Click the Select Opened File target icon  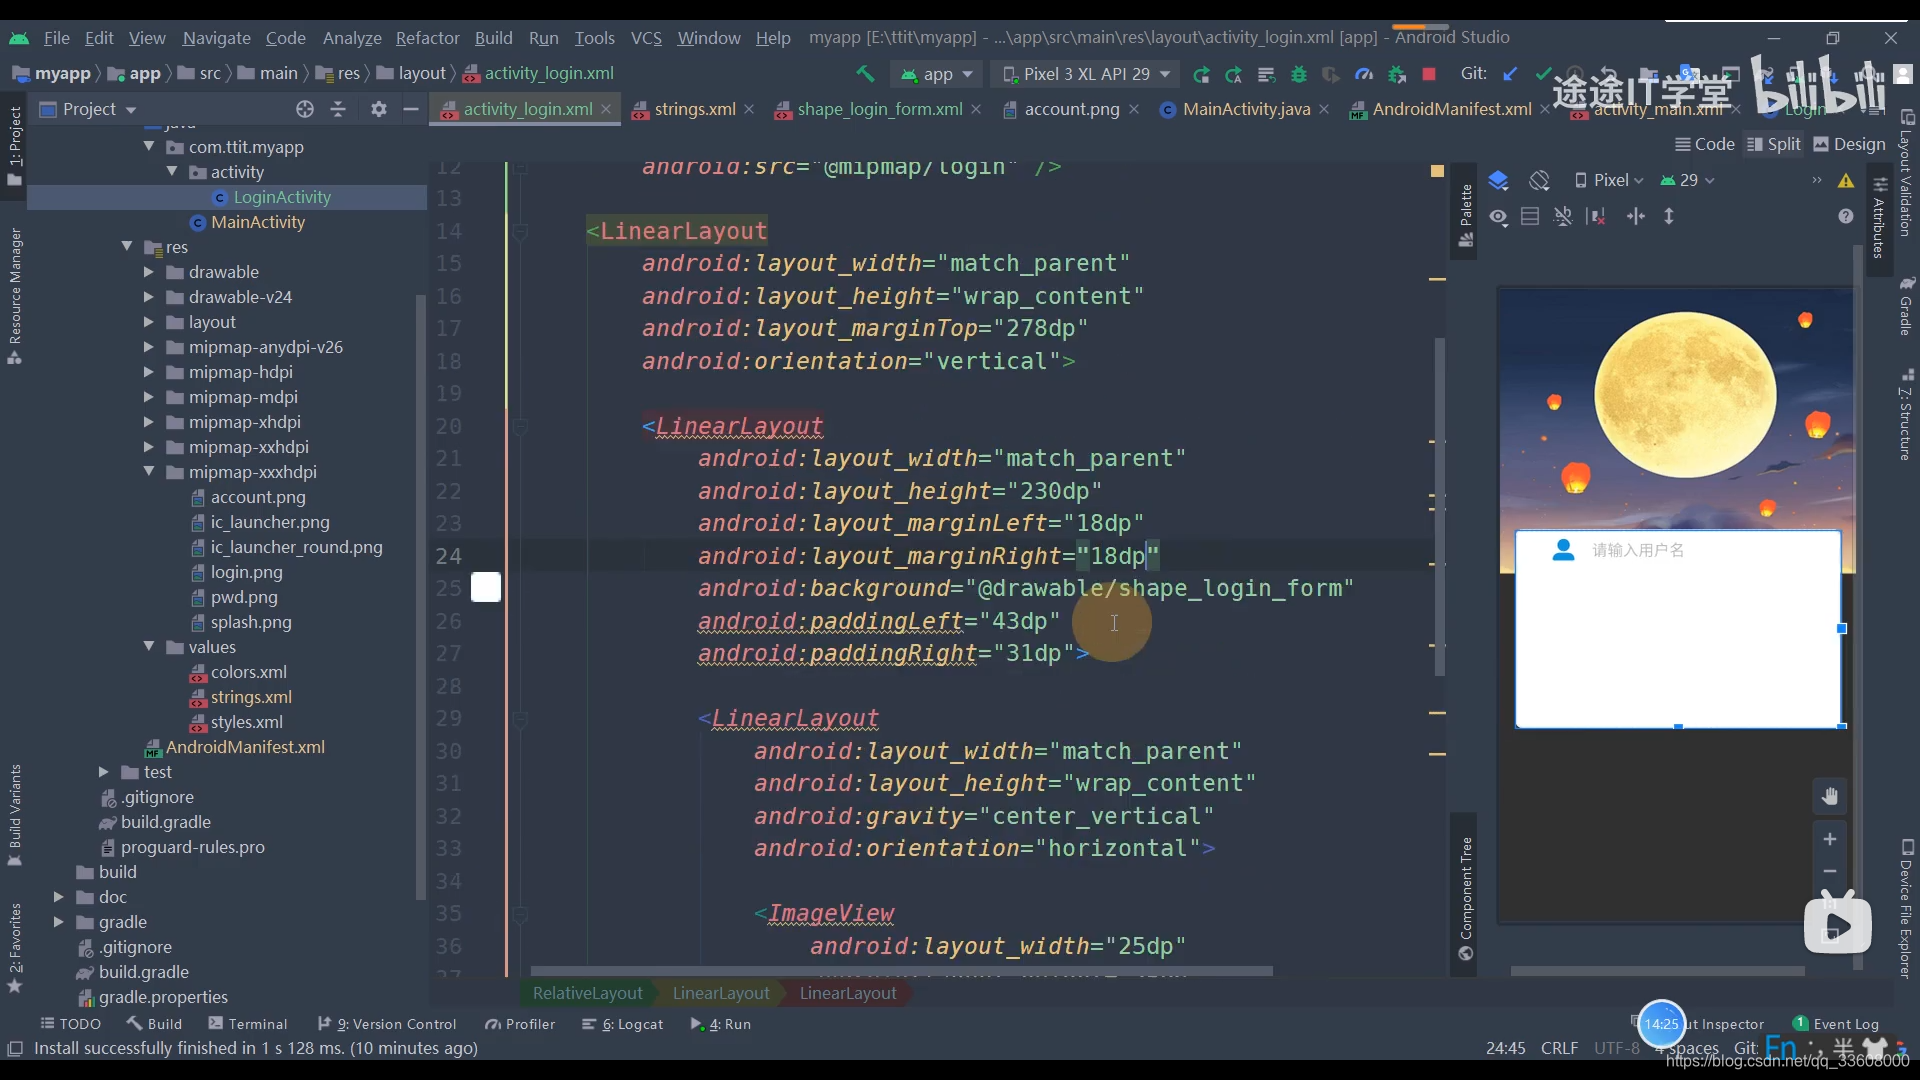pyautogui.click(x=305, y=109)
